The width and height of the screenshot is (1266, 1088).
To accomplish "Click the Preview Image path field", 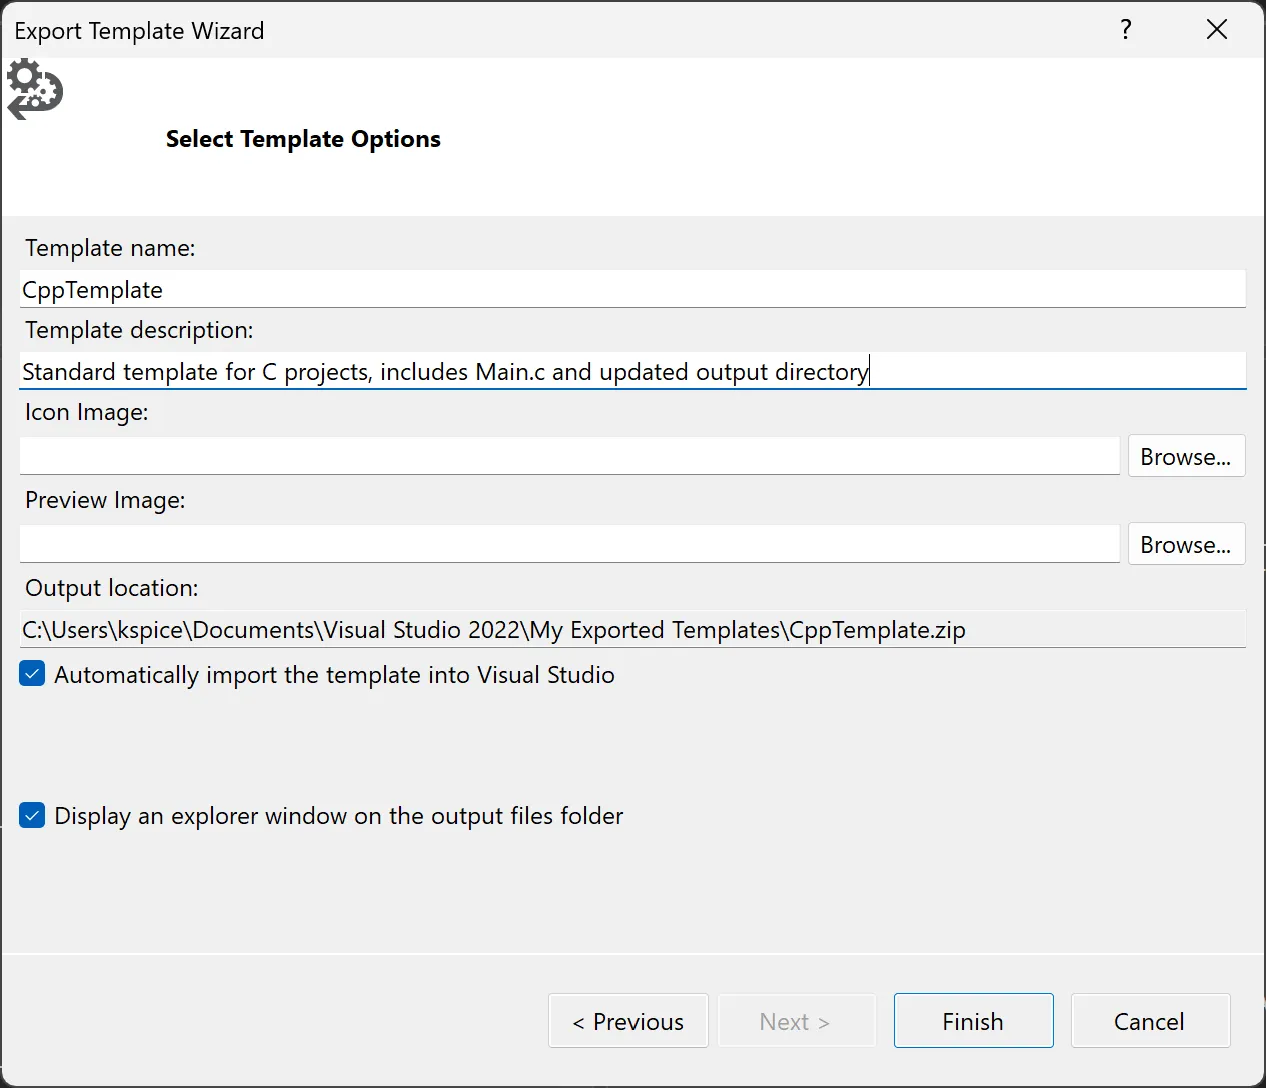I will [570, 544].
